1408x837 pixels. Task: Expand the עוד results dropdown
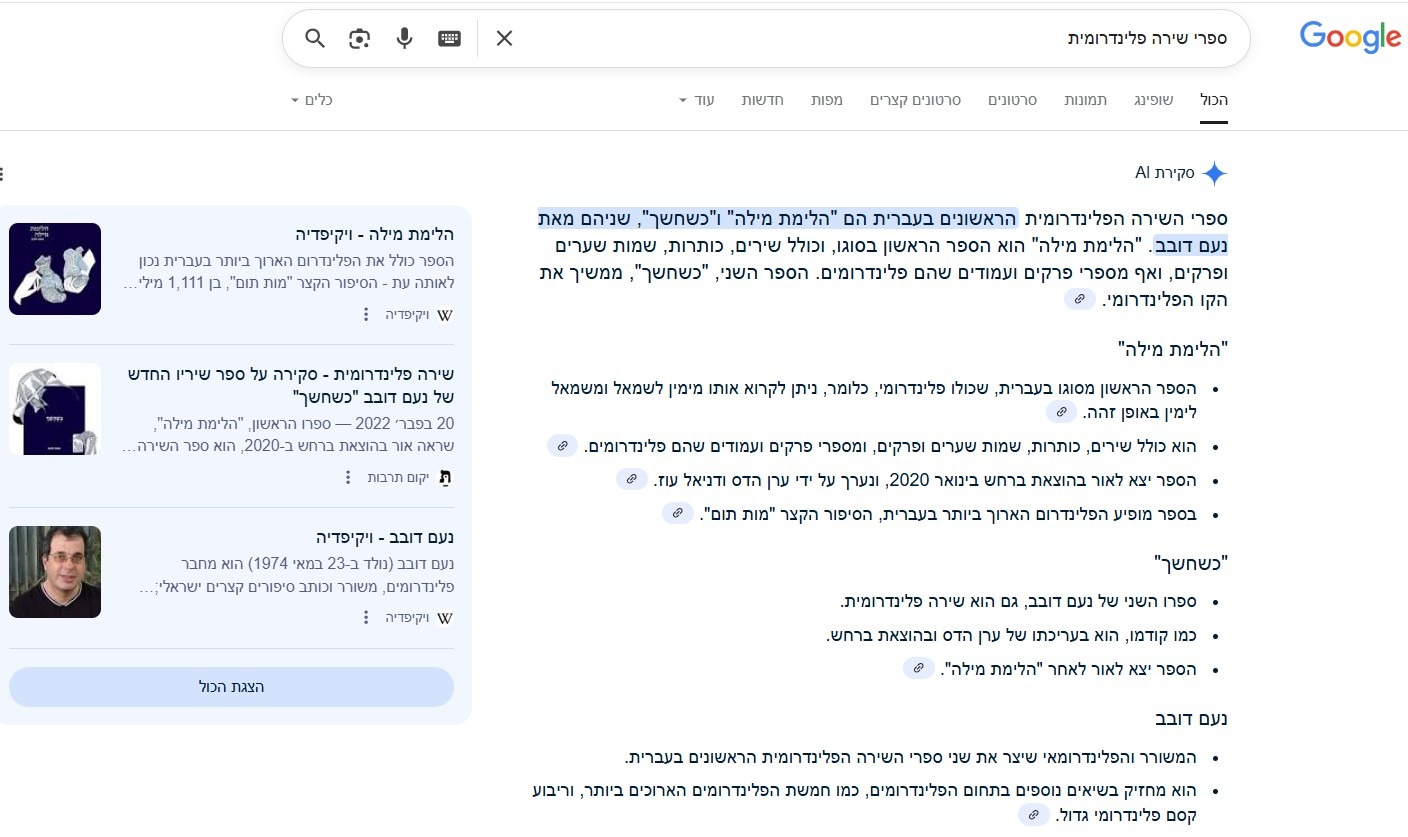(x=694, y=99)
